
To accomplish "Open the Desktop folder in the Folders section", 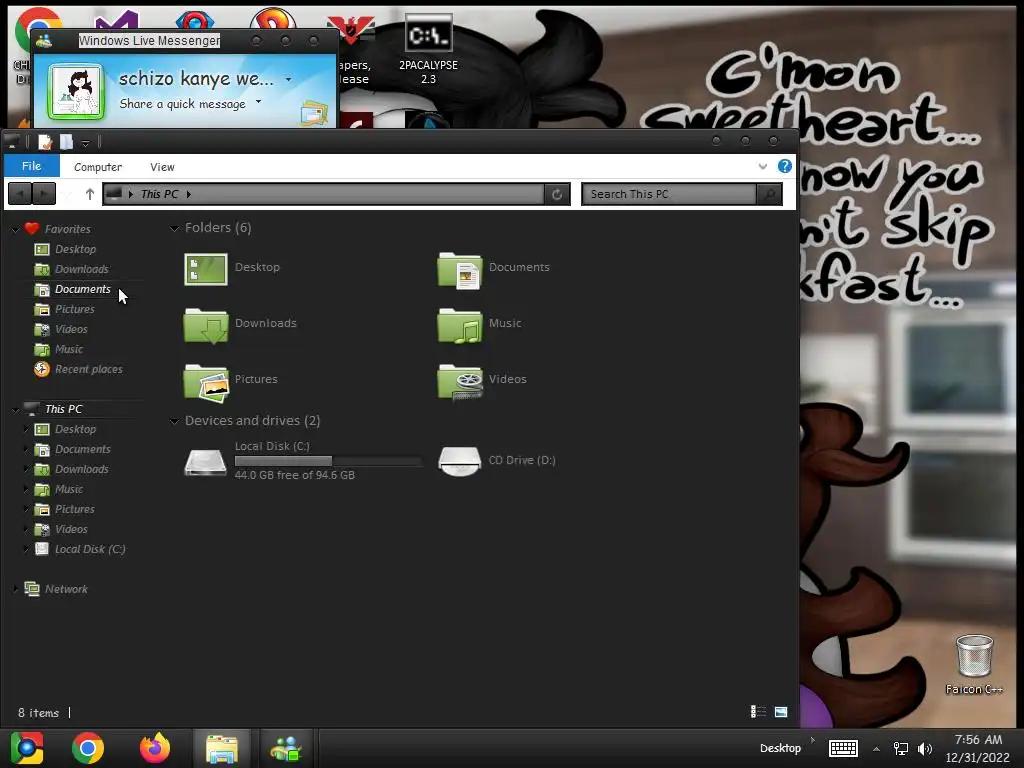I will tap(232, 268).
